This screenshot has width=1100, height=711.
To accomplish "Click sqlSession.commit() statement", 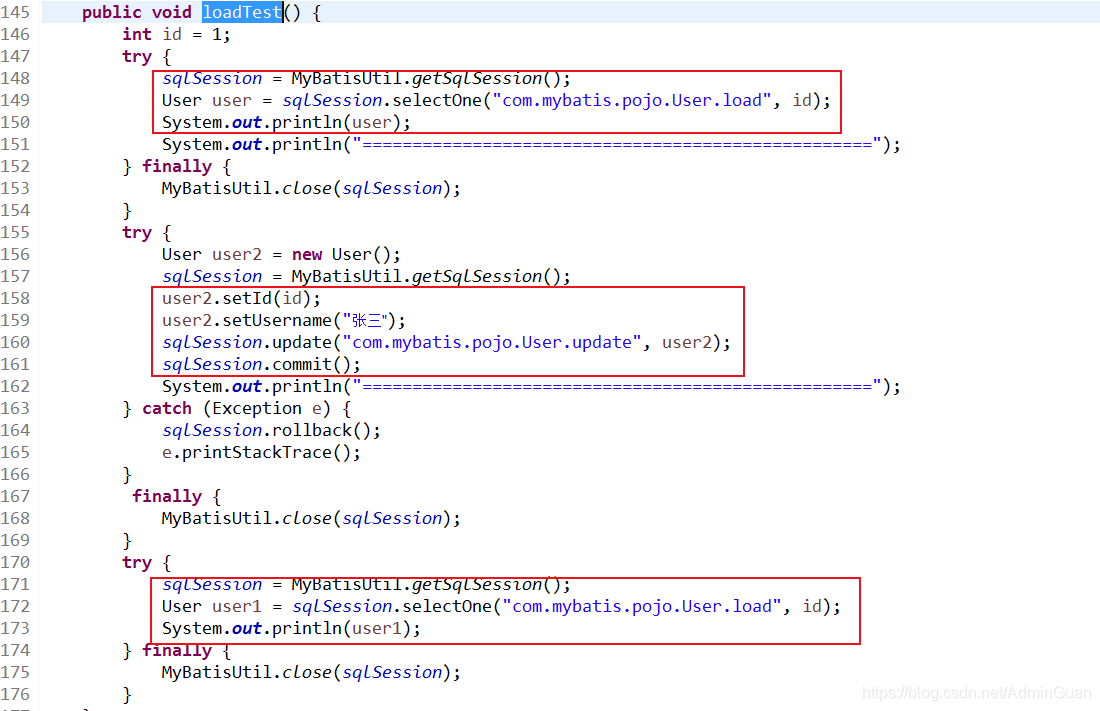I will click(x=261, y=364).
